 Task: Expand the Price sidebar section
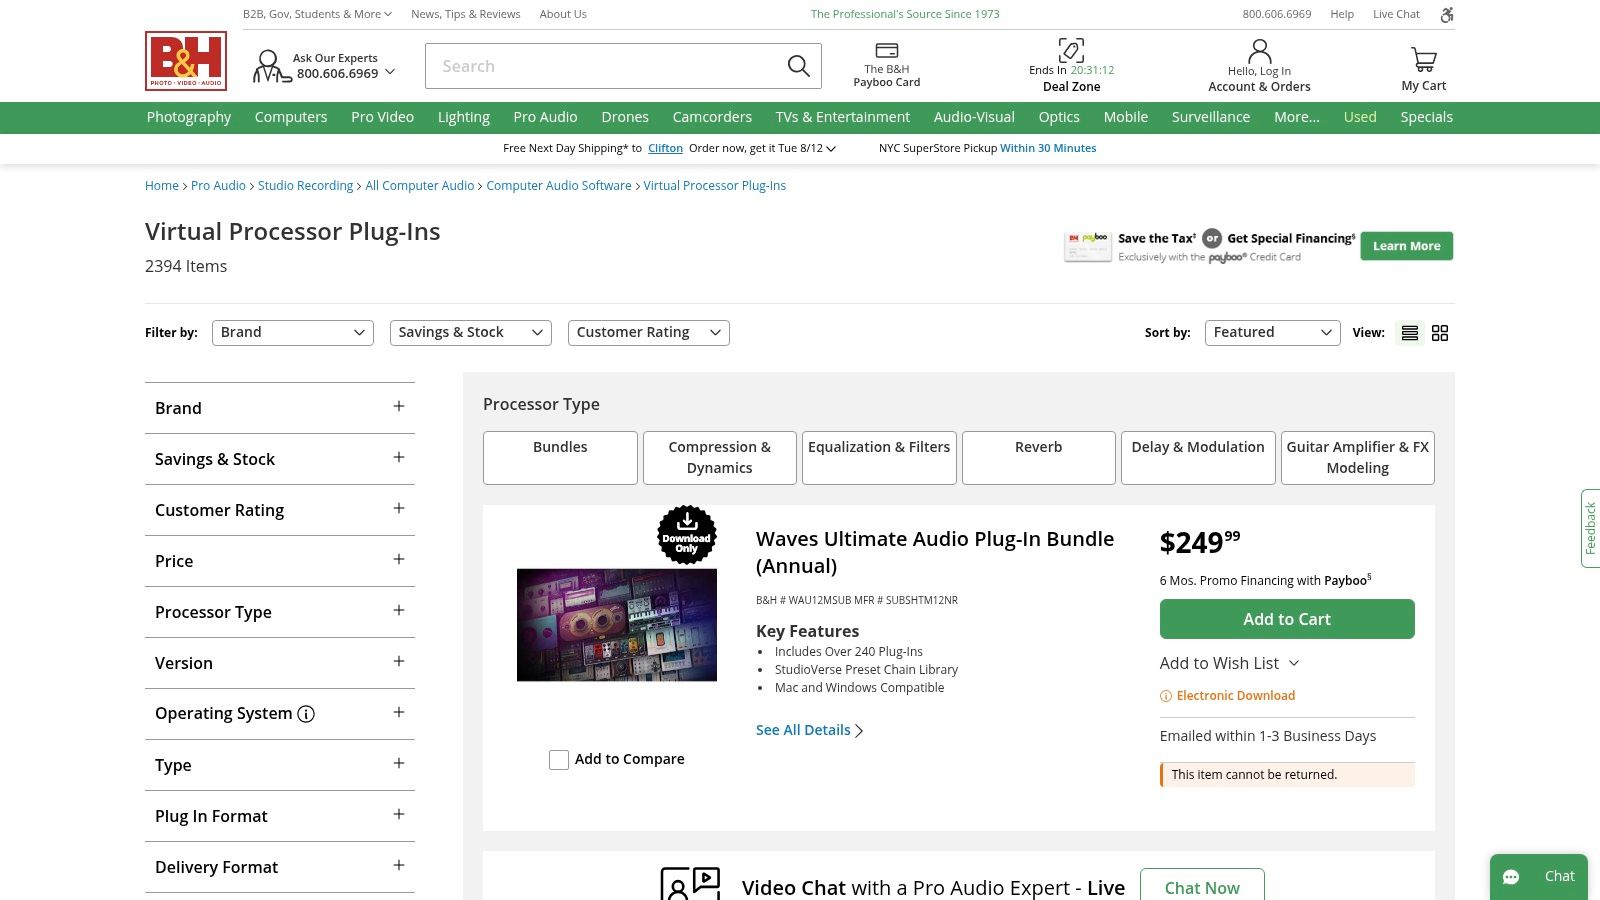tap(280, 561)
